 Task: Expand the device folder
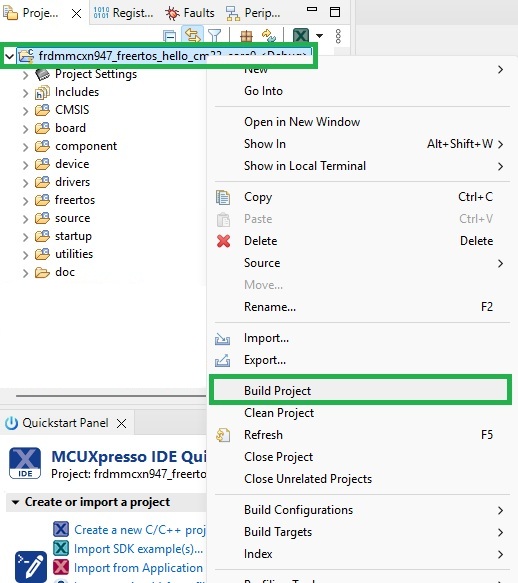[x=25, y=165]
